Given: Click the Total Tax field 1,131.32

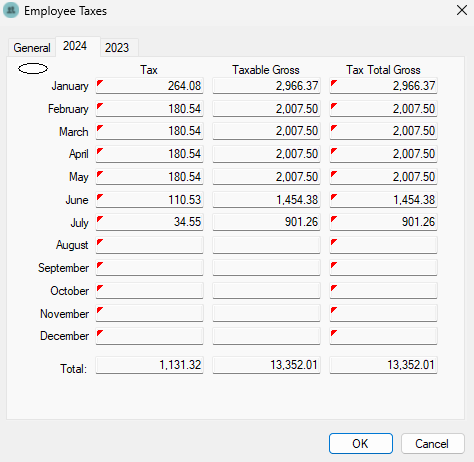Looking at the screenshot, I should (x=149, y=365).
